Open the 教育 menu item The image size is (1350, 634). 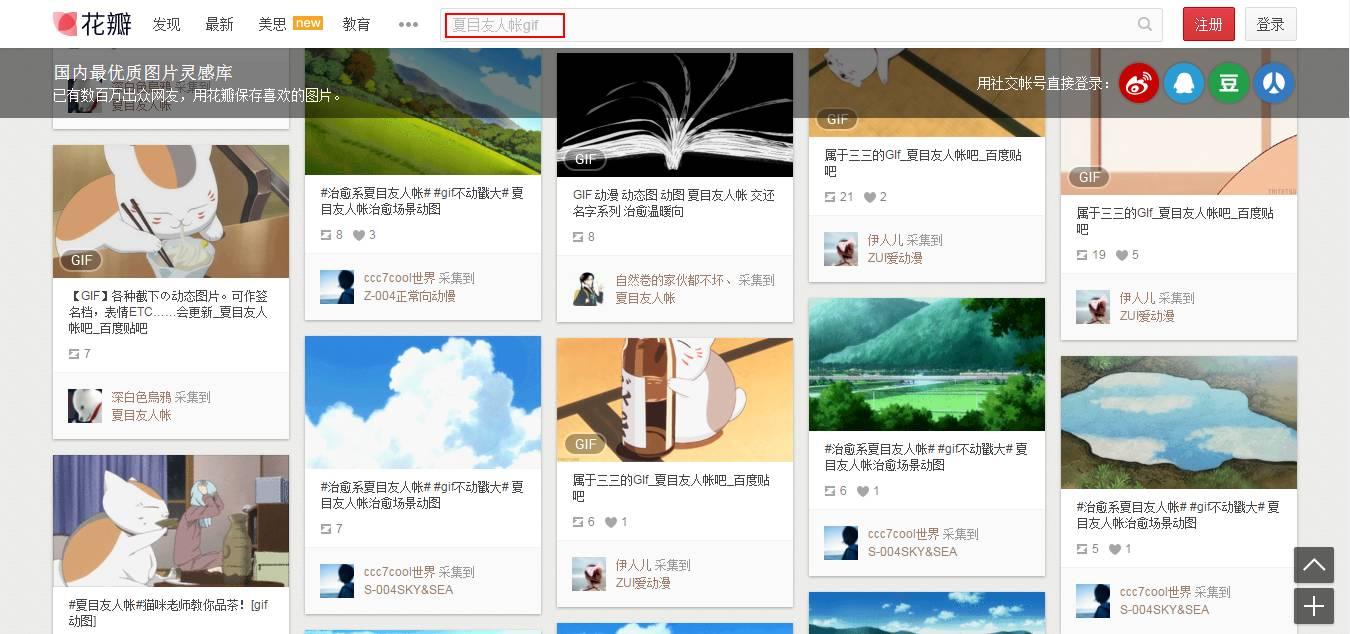356,24
